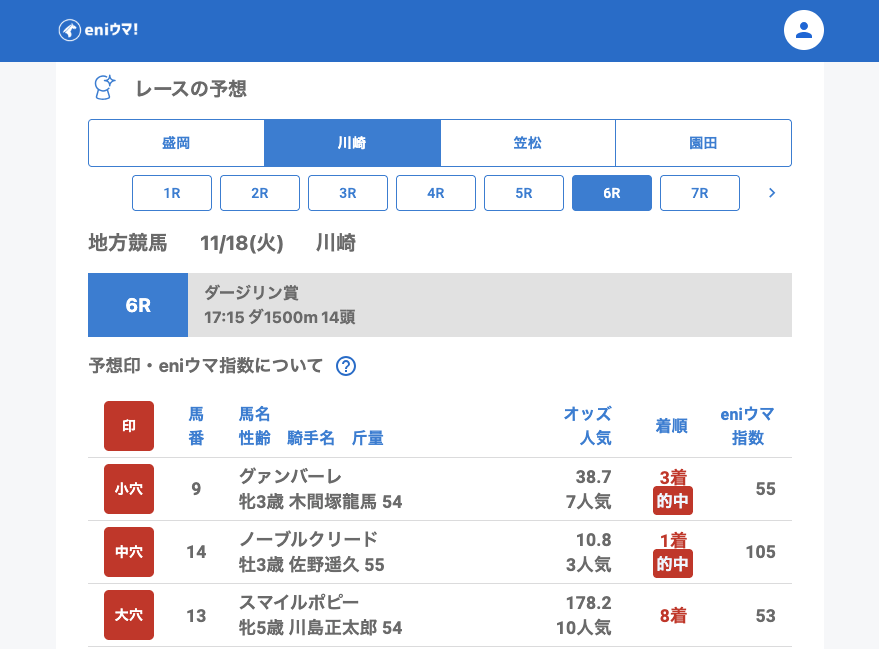The height and width of the screenshot is (649, 879).
Task: Click the red 印 column header badge
Action: (x=129, y=426)
